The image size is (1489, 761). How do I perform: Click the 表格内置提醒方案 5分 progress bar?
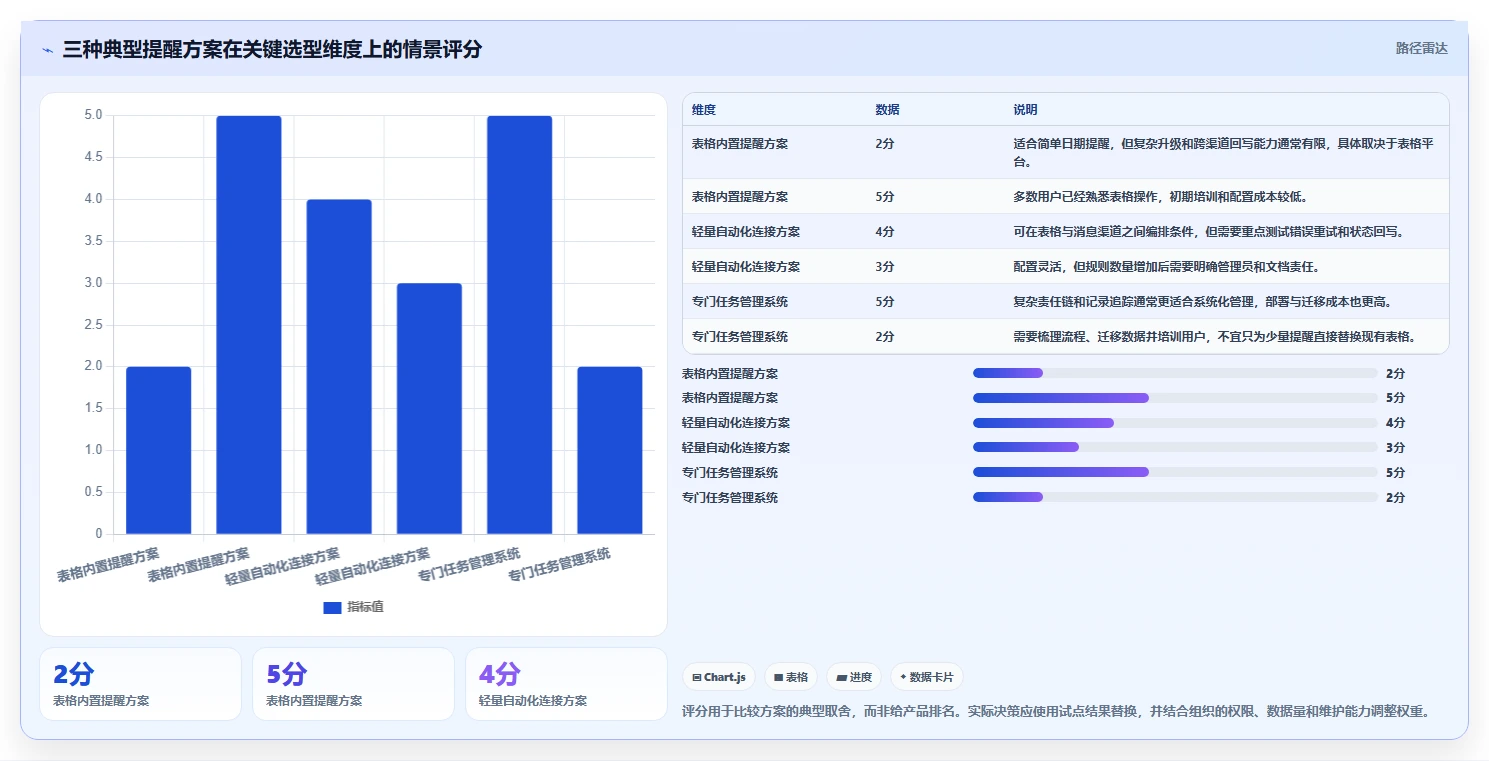(x=1175, y=398)
